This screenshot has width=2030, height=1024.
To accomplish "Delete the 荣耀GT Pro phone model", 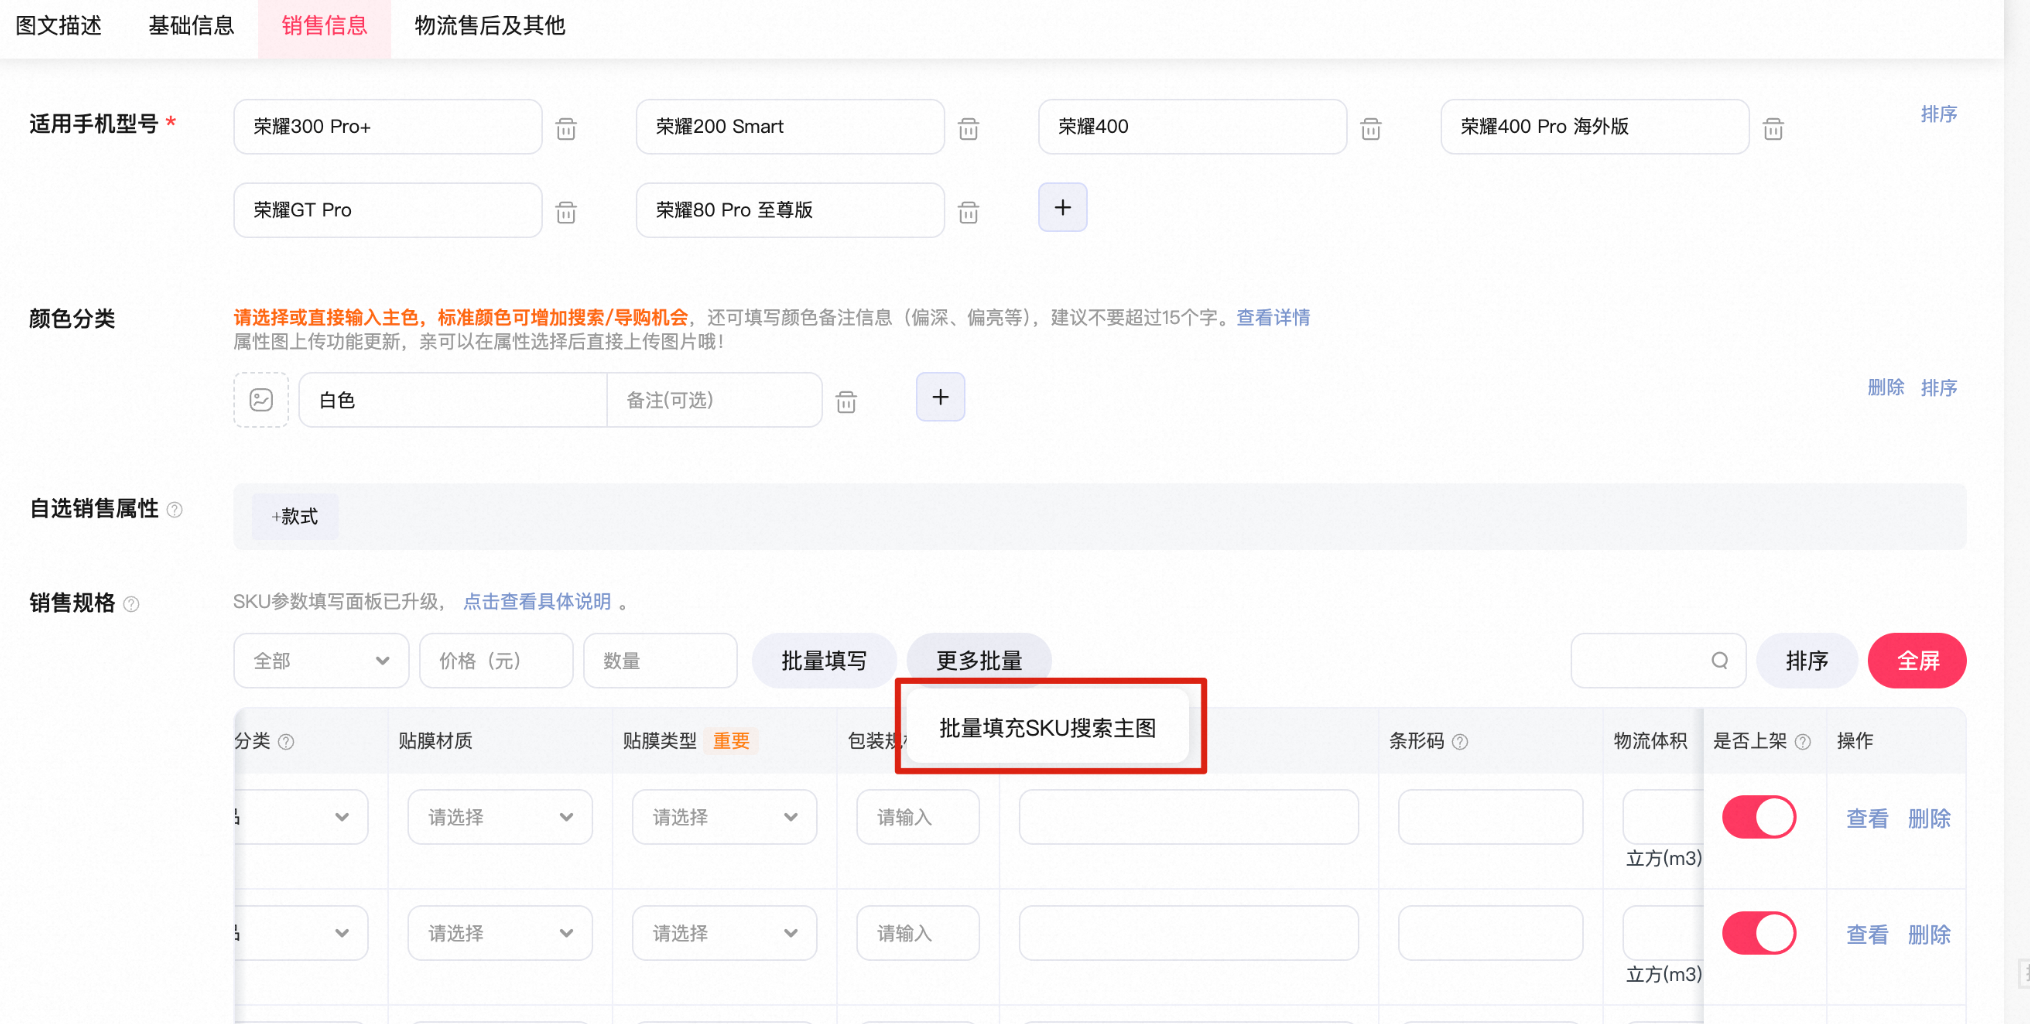I will pos(566,212).
